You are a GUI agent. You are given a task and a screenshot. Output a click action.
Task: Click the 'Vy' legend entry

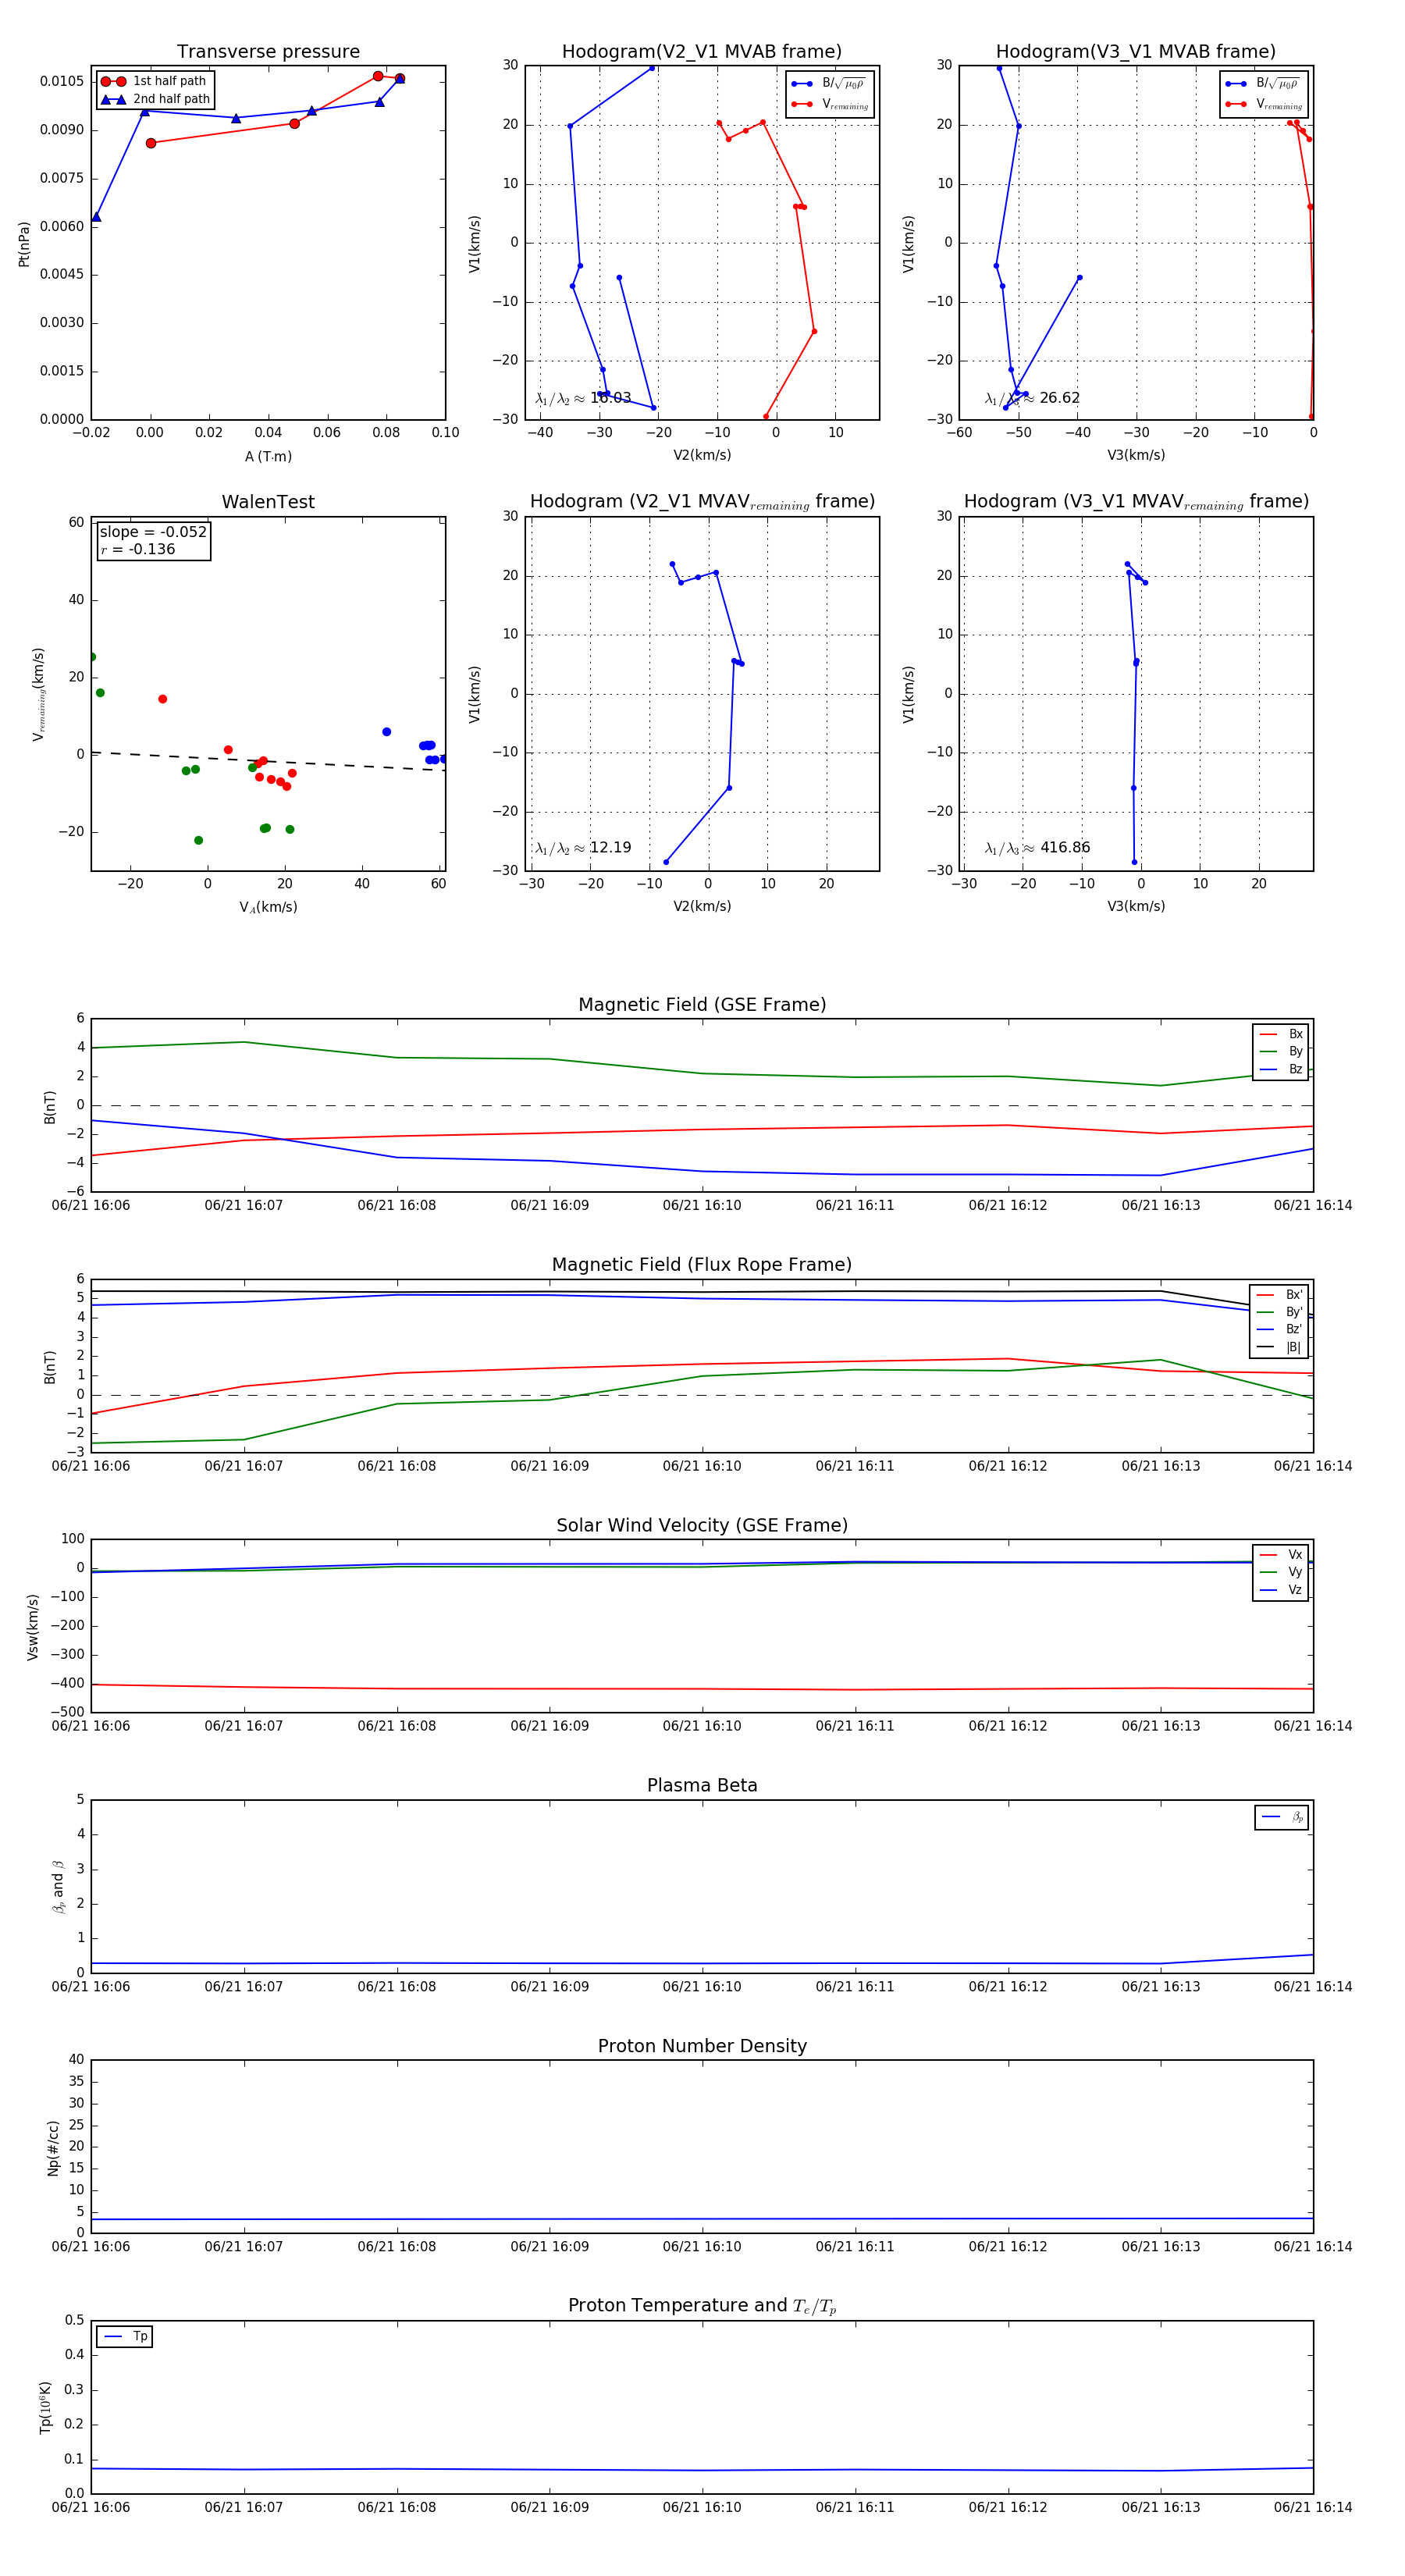coord(1281,1572)
